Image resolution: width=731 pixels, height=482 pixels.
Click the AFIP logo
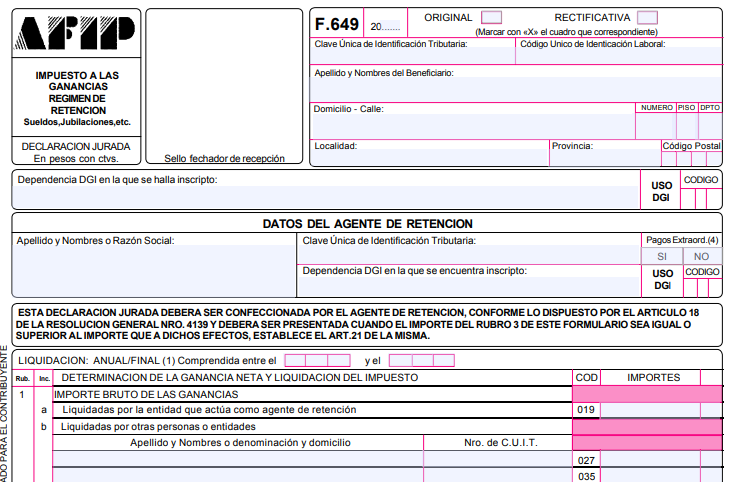pyautogui.click(x=76, y=33)
